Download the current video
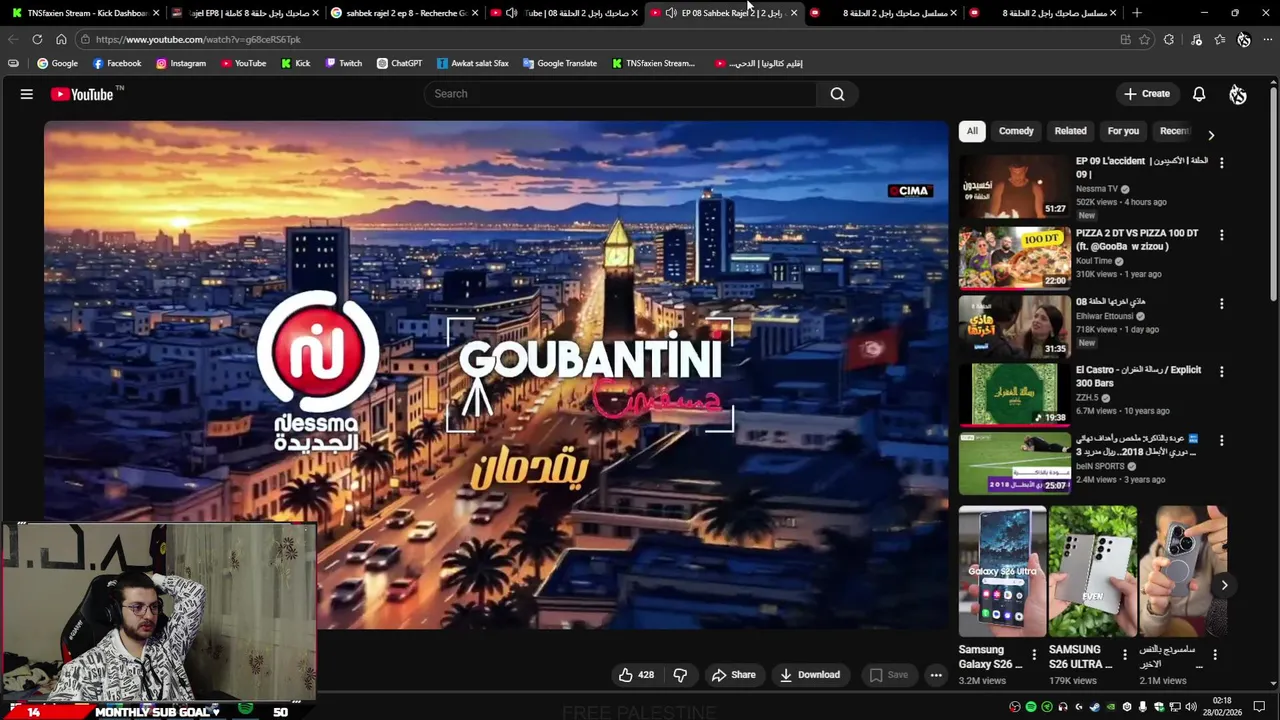 [809, 675]
